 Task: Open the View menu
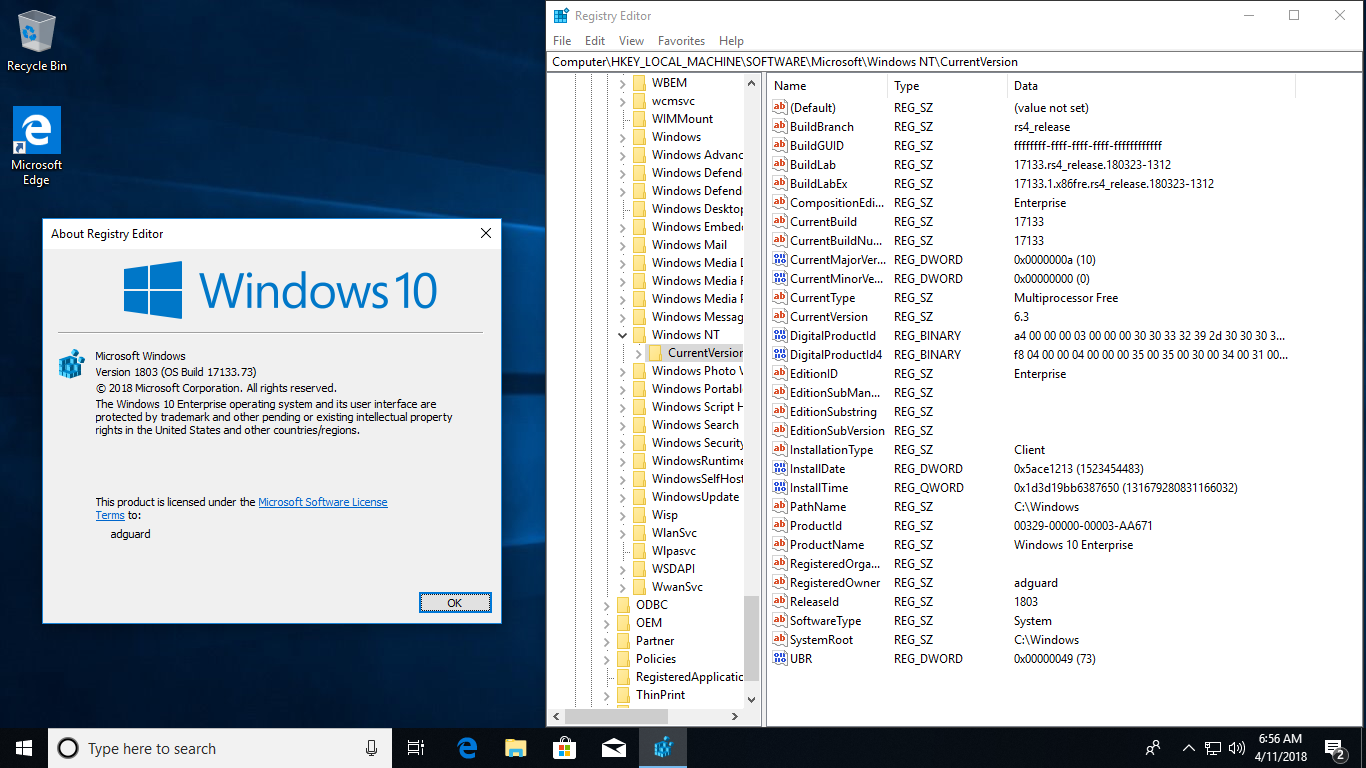coord(631,41)
